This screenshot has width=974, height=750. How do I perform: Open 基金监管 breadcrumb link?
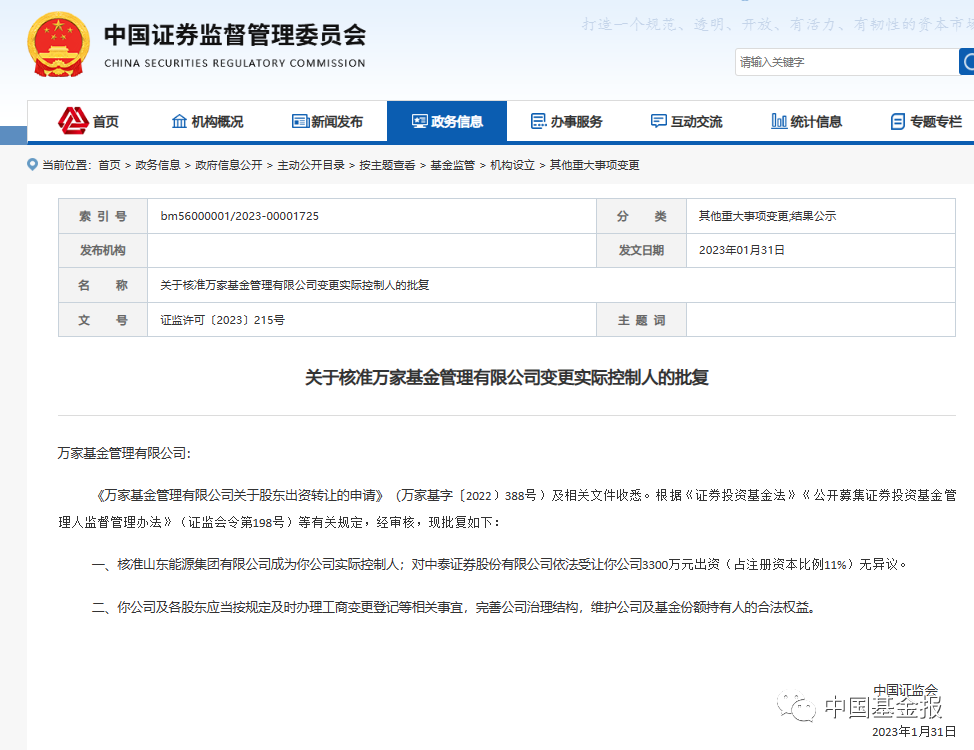(452, 165)
